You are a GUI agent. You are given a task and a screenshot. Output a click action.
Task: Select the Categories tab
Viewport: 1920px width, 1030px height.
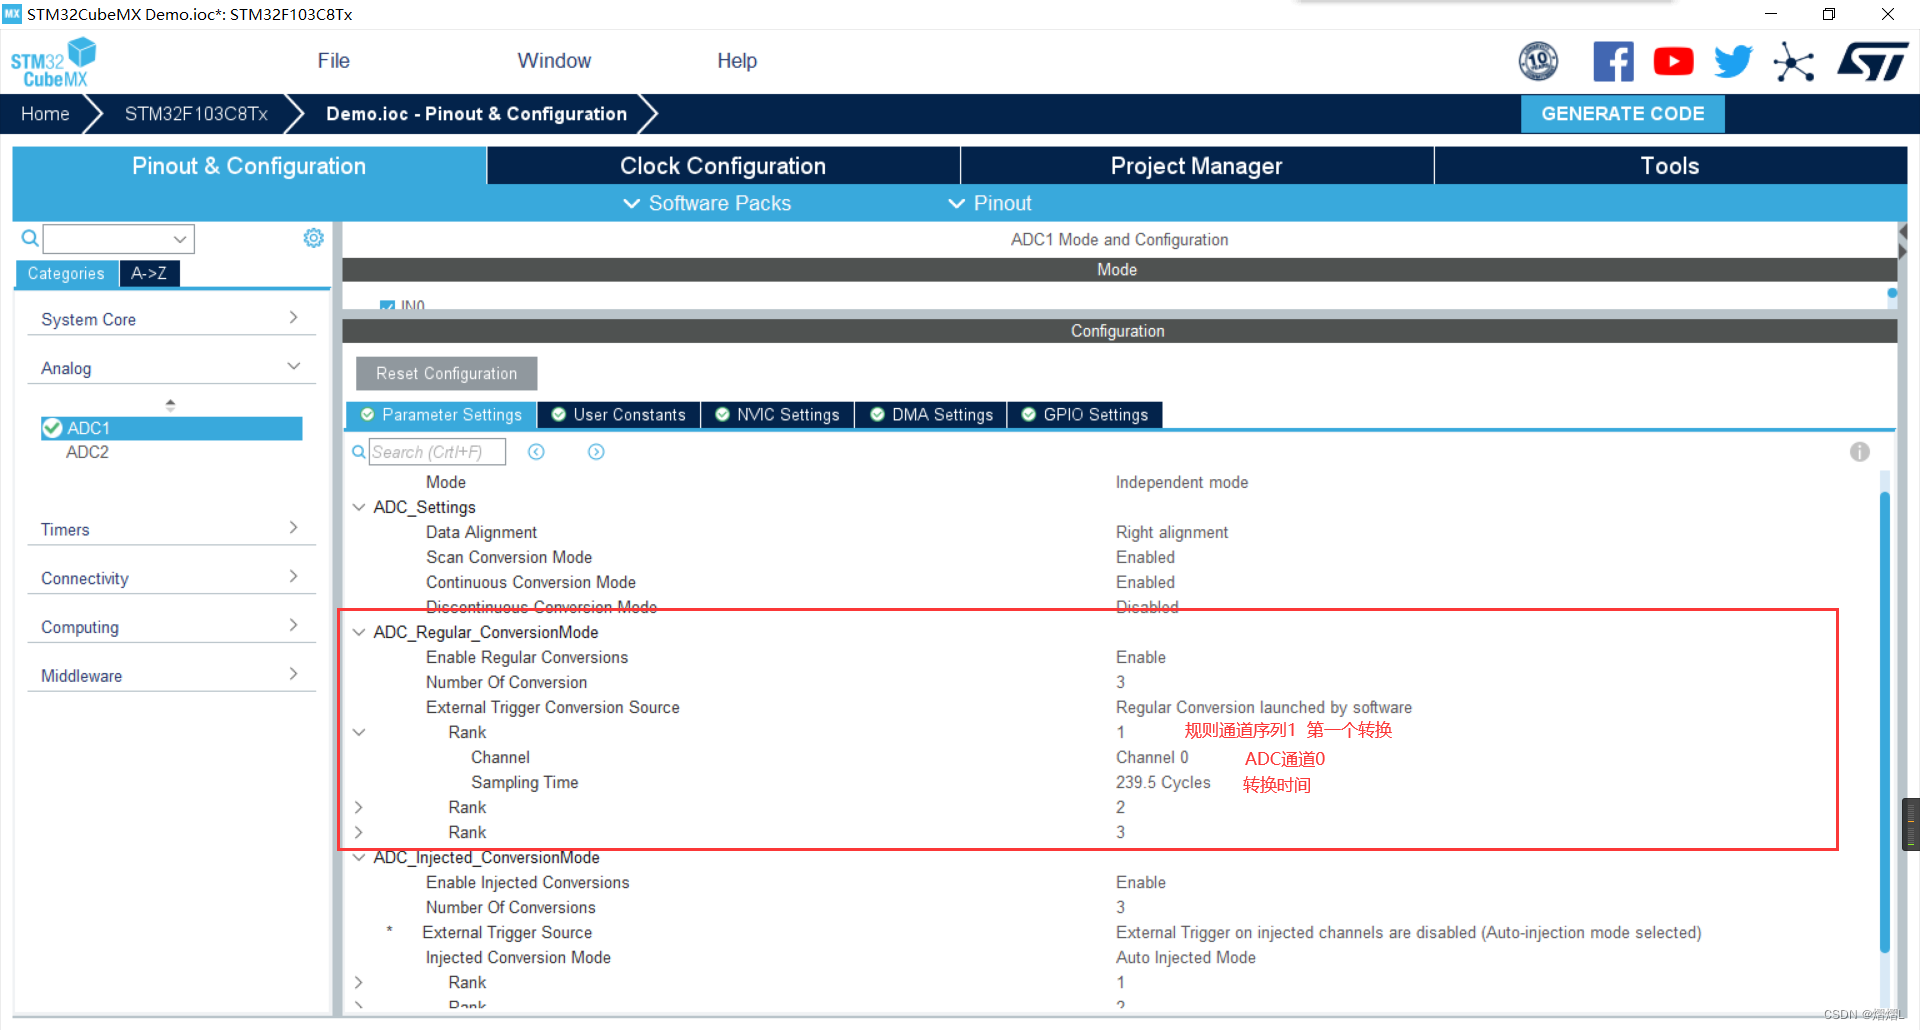(x=66, y=273)
